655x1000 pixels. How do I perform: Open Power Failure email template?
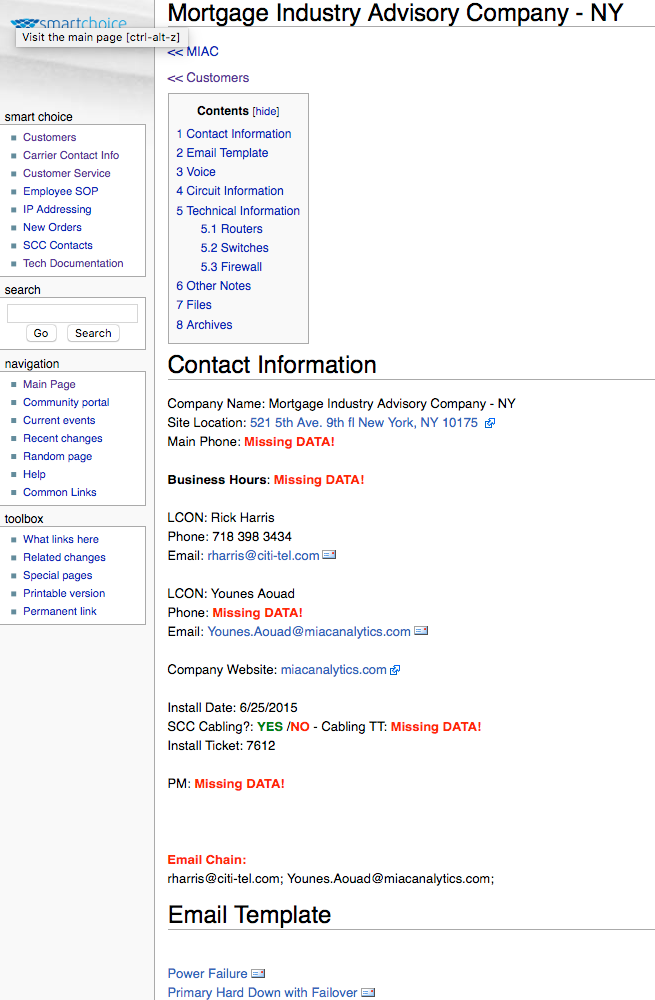coord(207,974)
